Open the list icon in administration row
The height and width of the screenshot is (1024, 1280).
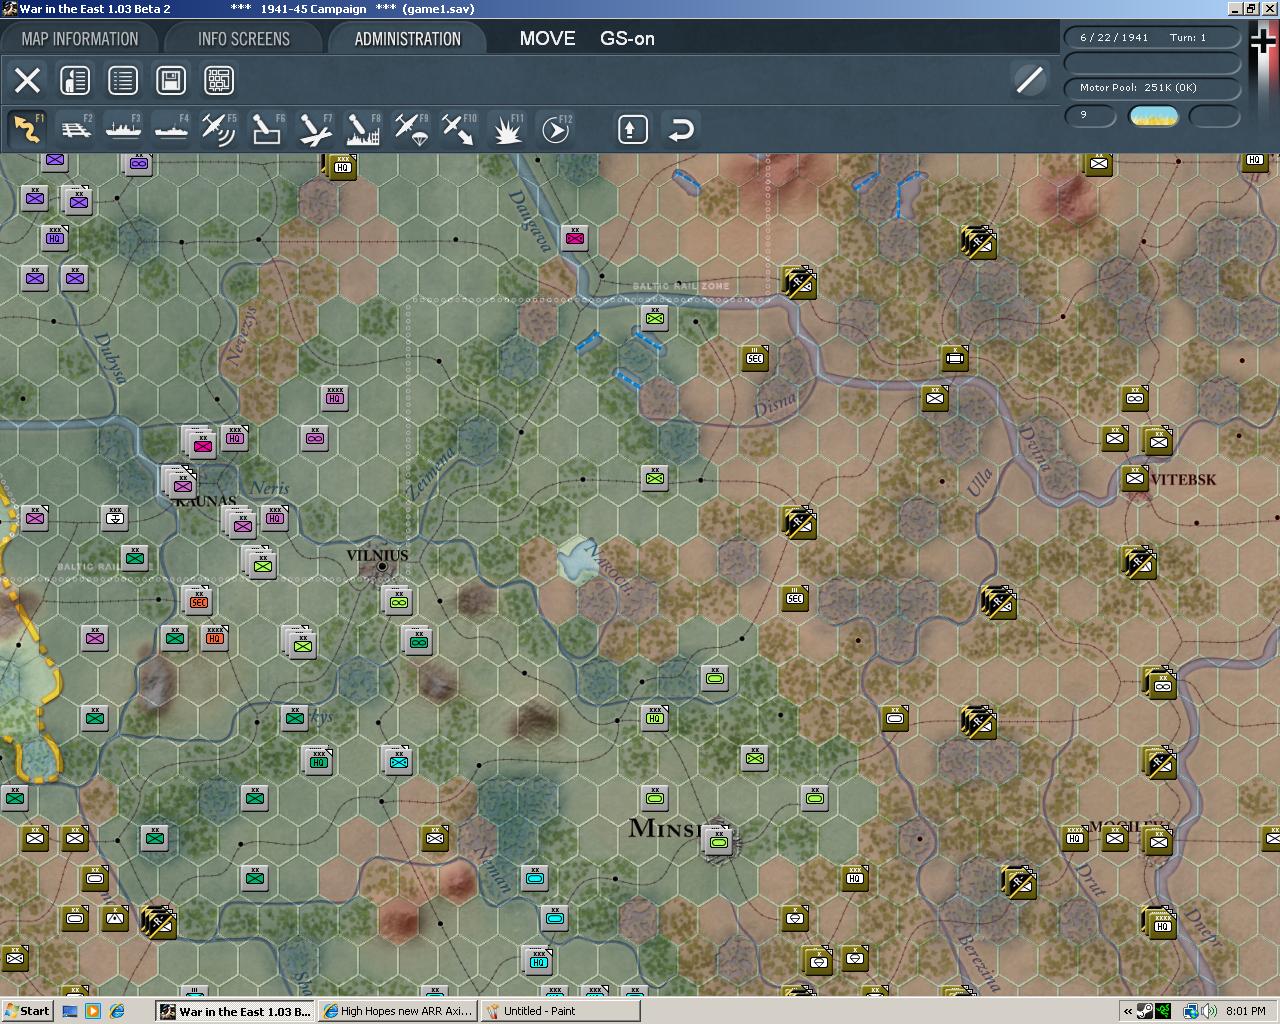pos(123,80)
